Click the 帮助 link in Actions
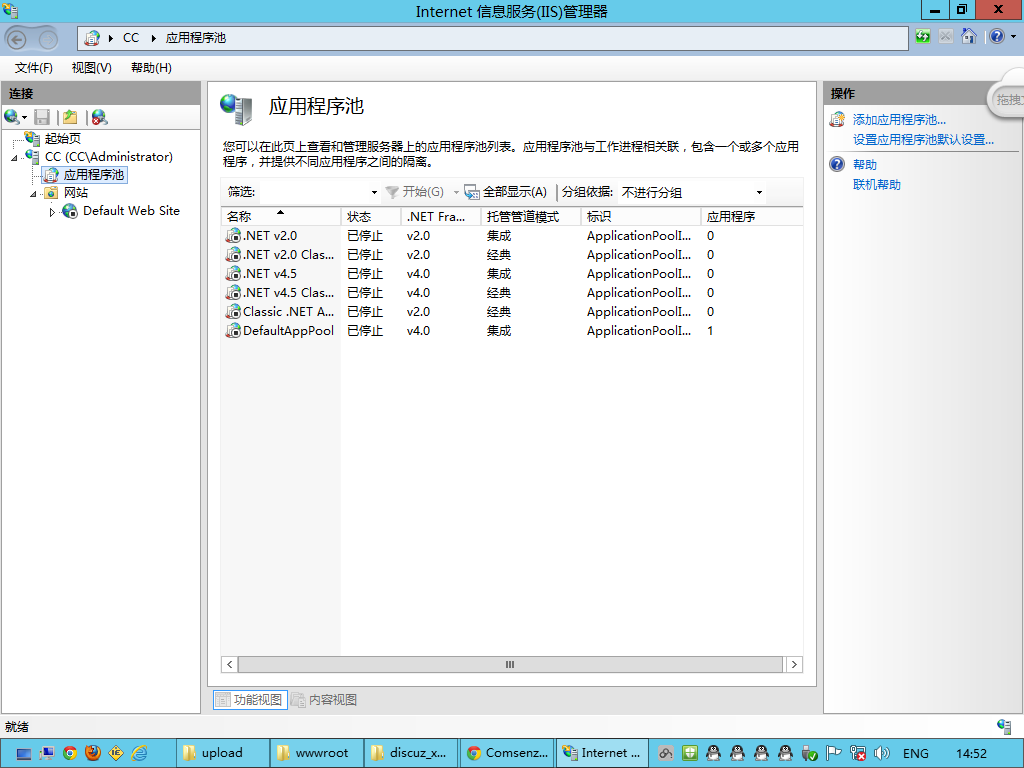Image resolution: width=1024 pixels, height=768 pixels. click(865, 165)
